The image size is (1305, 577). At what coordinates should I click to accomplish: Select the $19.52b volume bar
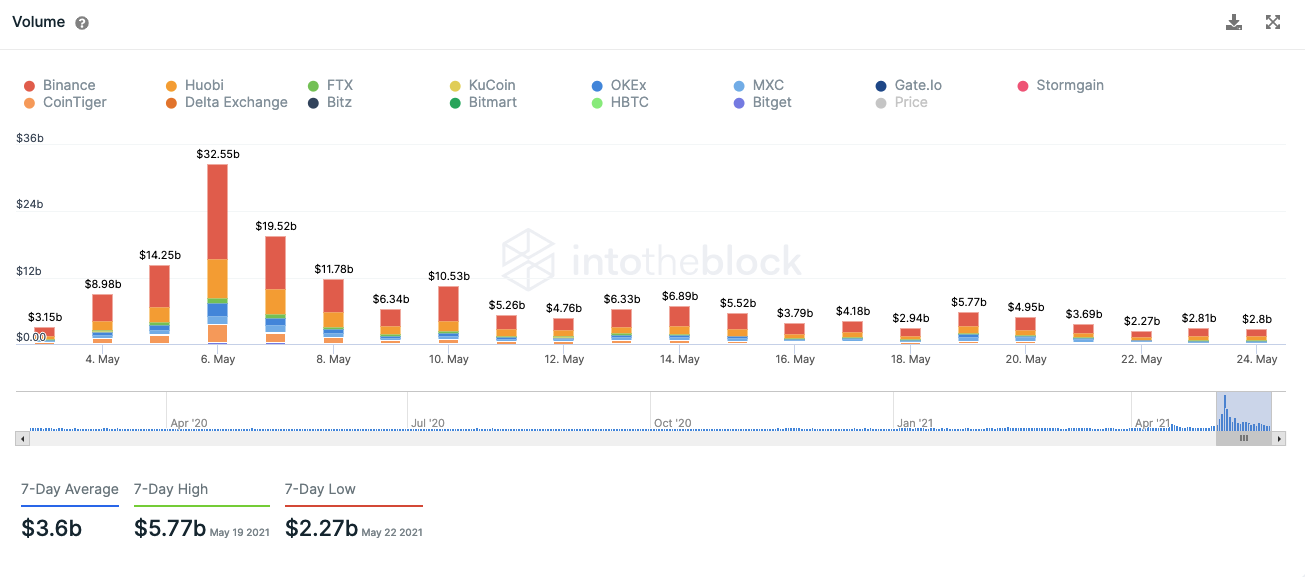(x=275, y=290)
